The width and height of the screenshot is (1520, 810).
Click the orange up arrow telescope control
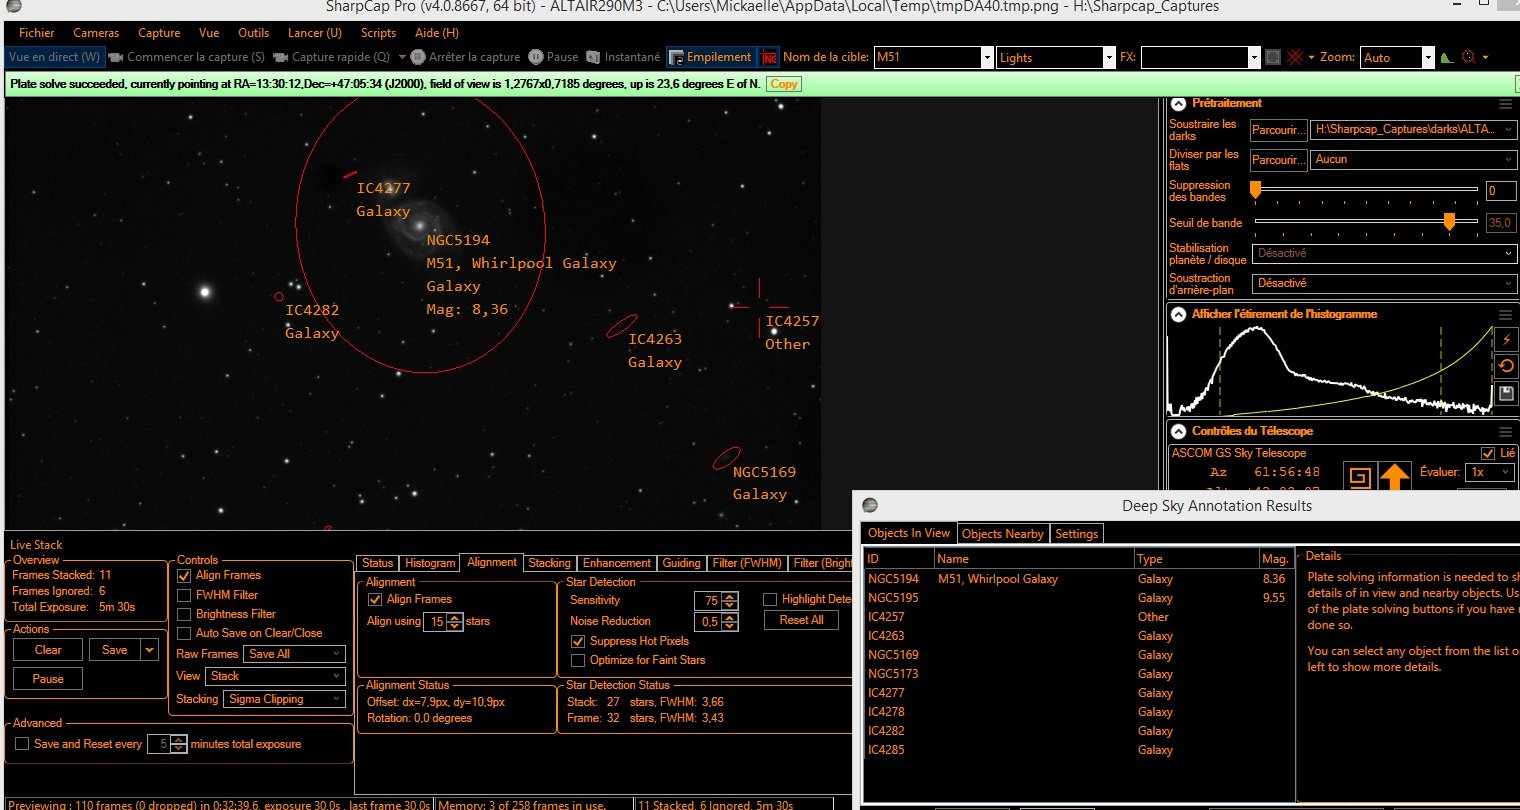tap(1394, 476)
